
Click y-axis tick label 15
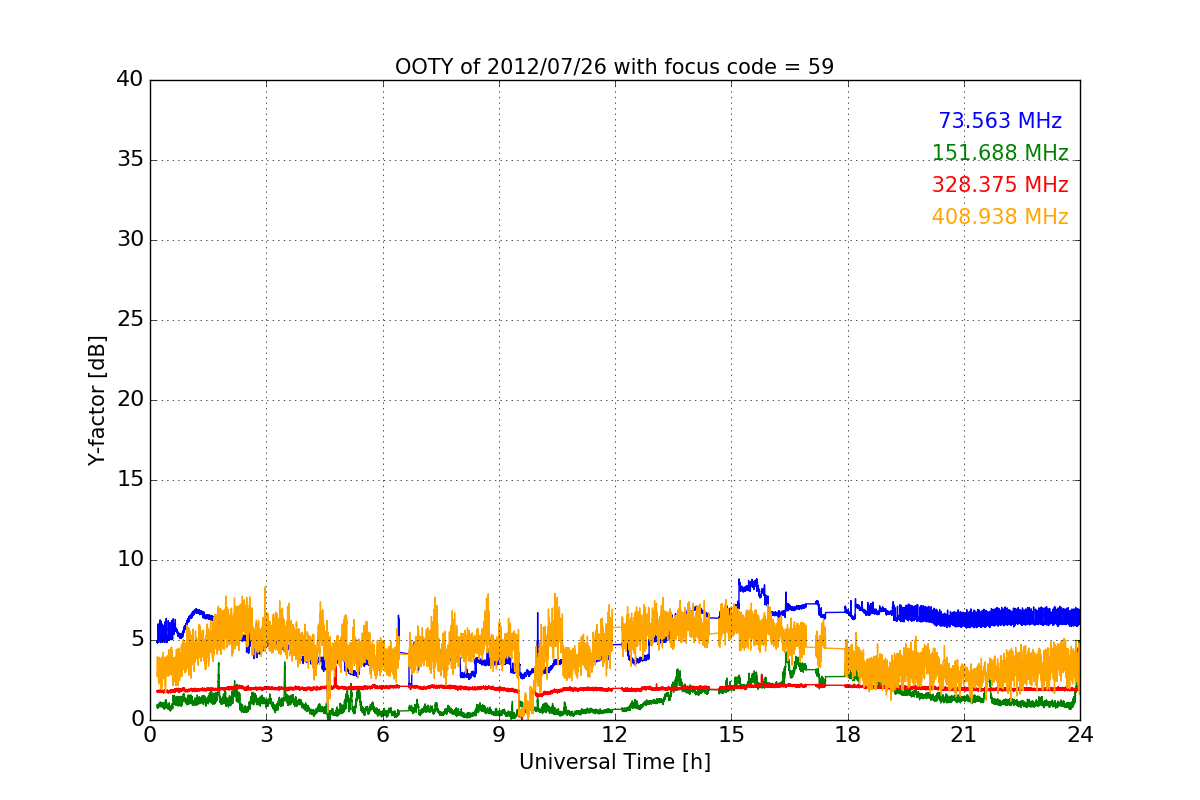click(130, 480)
